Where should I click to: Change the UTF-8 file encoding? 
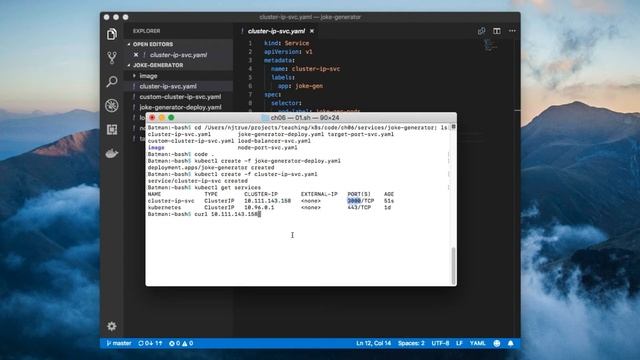click(x=440, y=343)
